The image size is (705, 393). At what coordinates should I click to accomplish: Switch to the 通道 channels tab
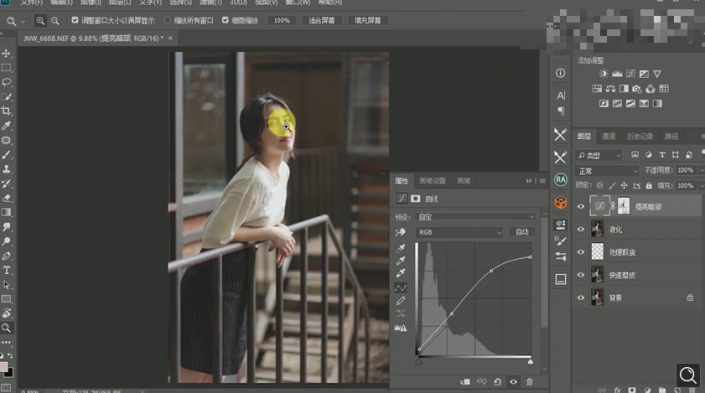point(609,136)
